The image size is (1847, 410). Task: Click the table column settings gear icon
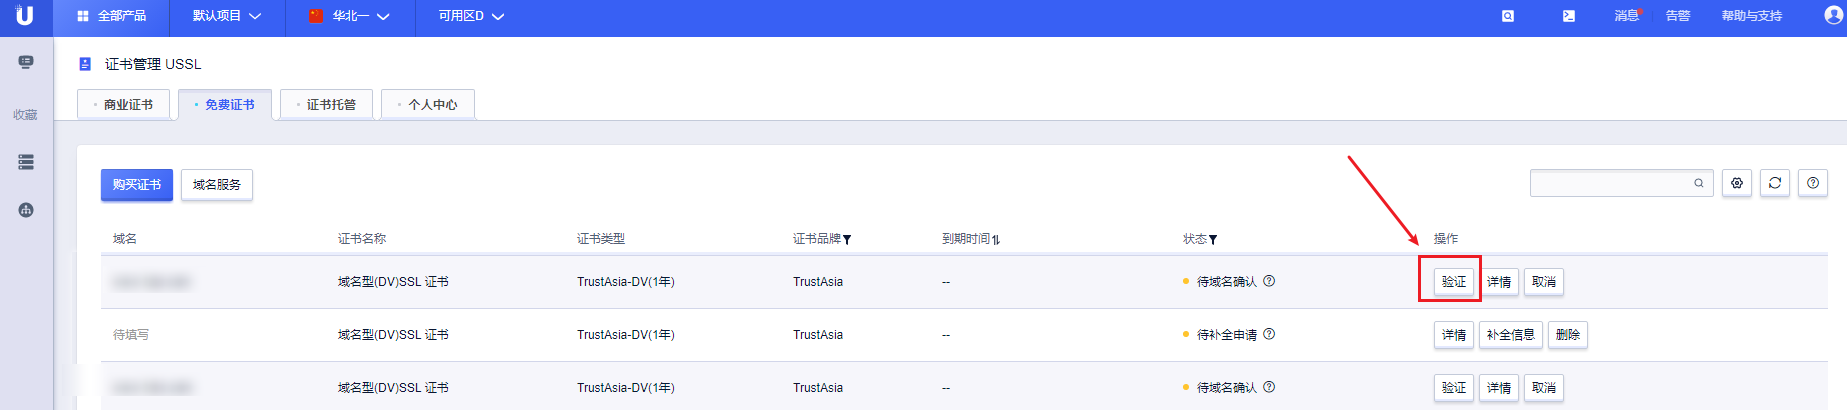pos(1737,183)
